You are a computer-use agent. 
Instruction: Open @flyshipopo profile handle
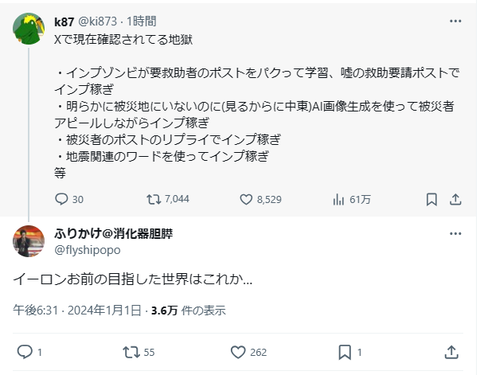(87, 250)
